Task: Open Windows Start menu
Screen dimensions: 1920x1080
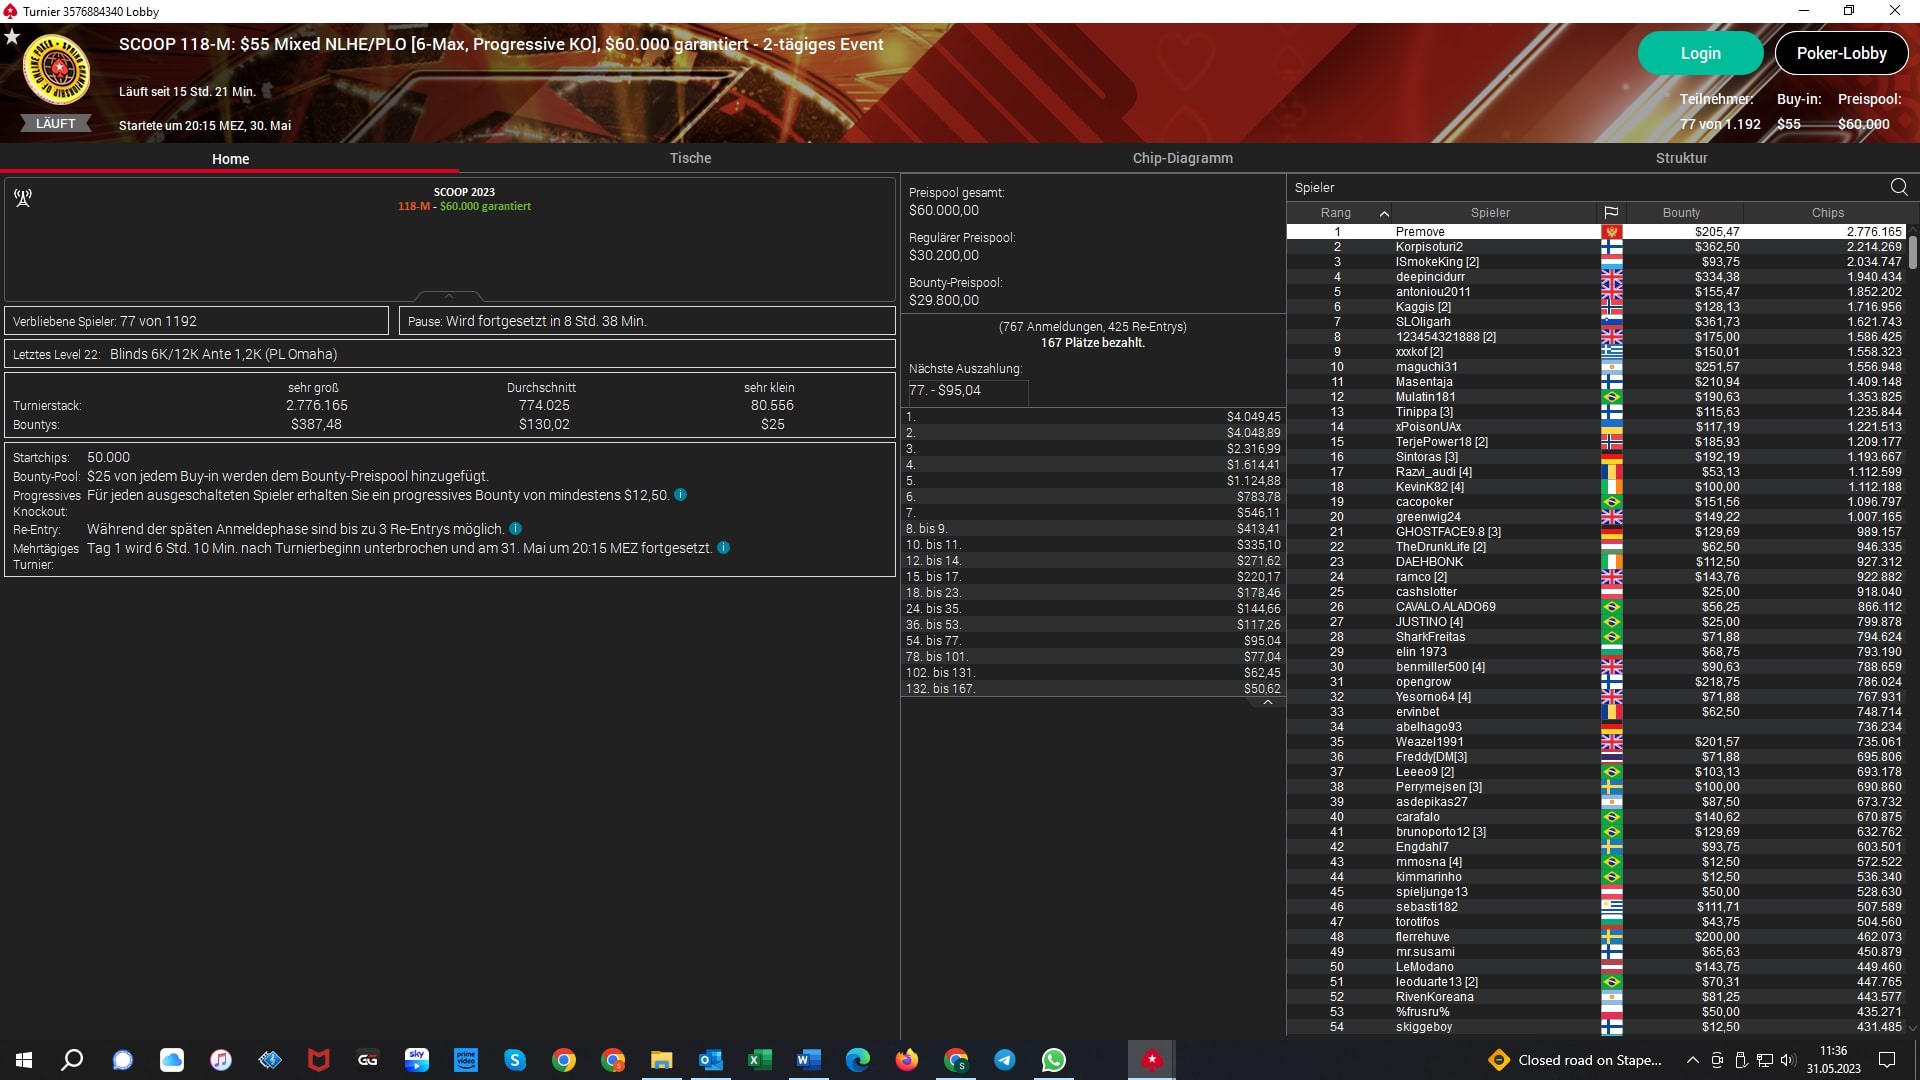Action: (24, 1060)
